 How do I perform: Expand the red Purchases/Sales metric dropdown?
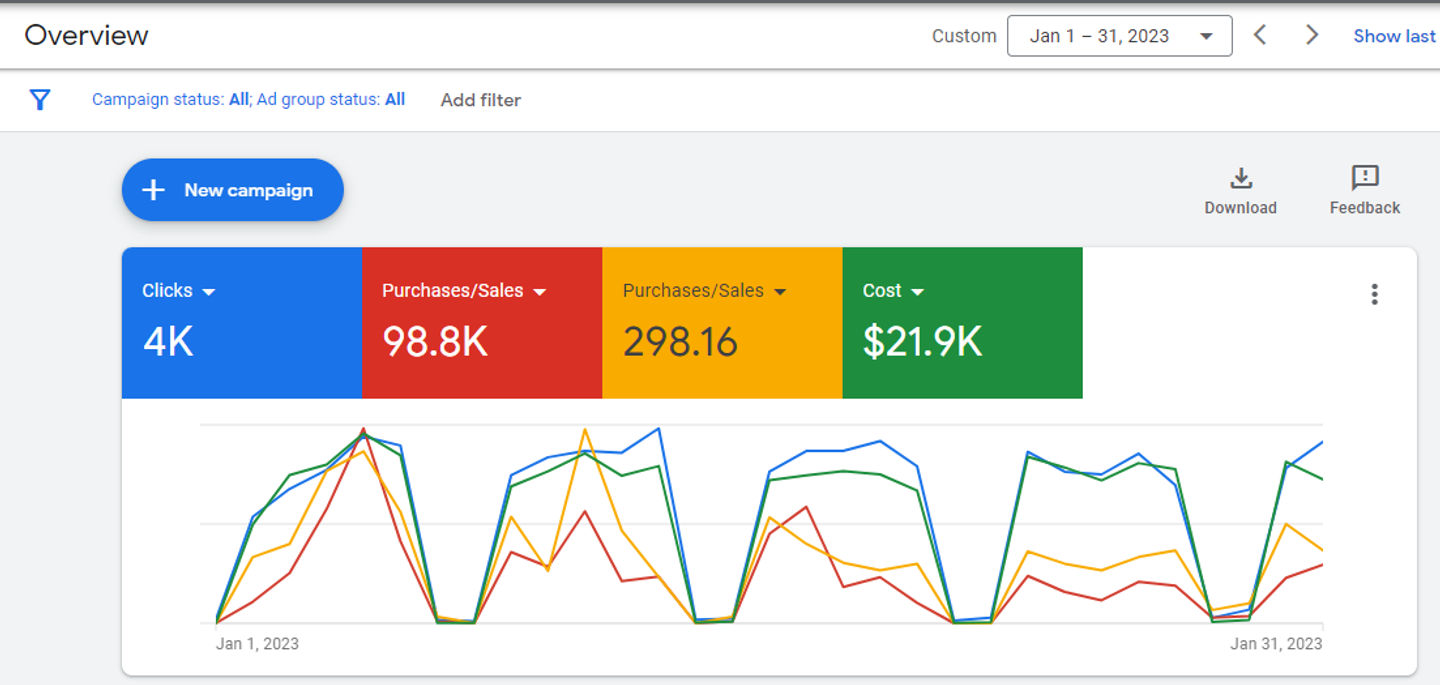click(x=540, y=292)
